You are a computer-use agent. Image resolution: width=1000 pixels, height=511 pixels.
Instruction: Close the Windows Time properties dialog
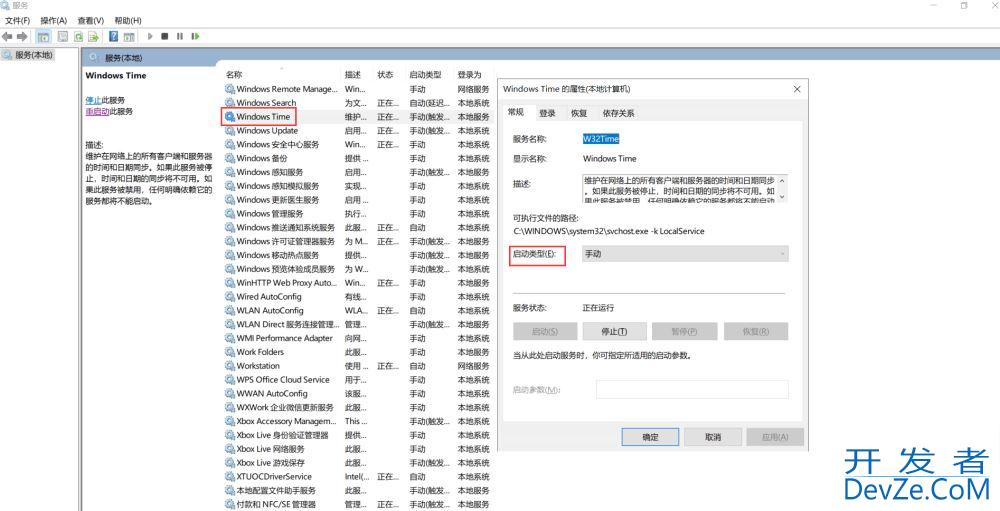click(x=797, y=89)
